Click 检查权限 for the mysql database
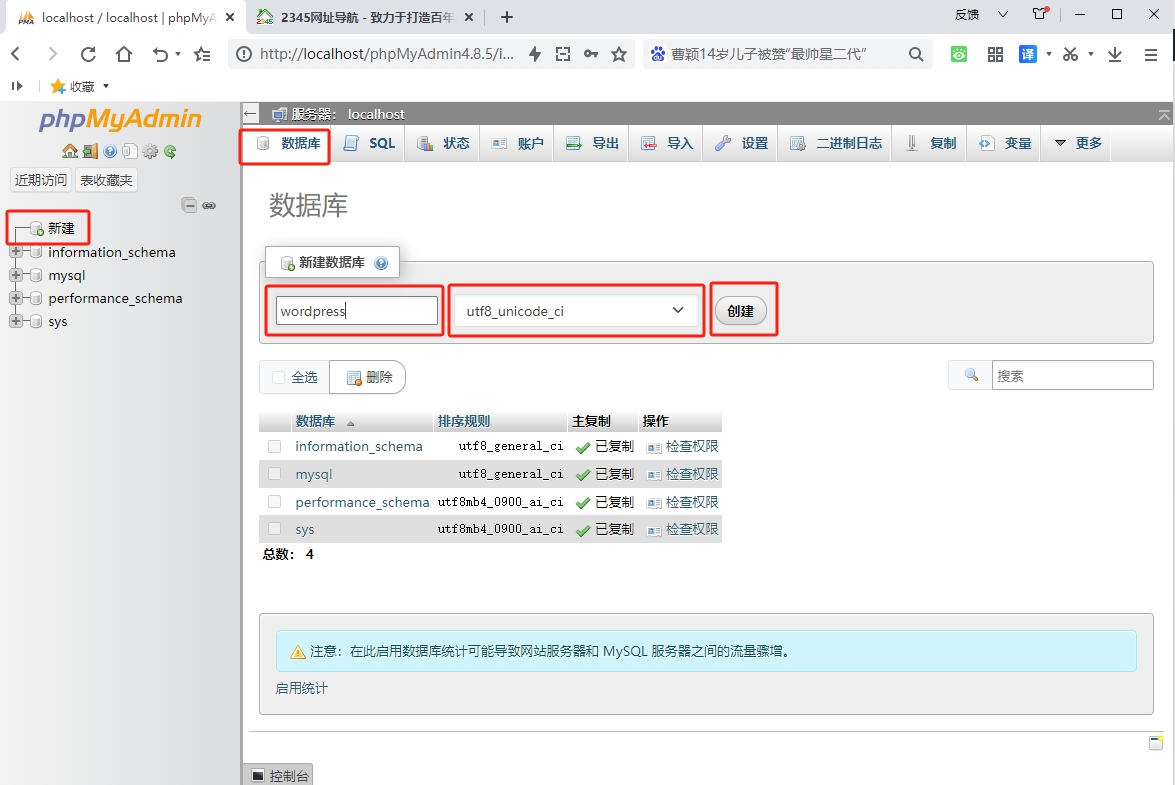1175x785 pixels. pos(683,474)
